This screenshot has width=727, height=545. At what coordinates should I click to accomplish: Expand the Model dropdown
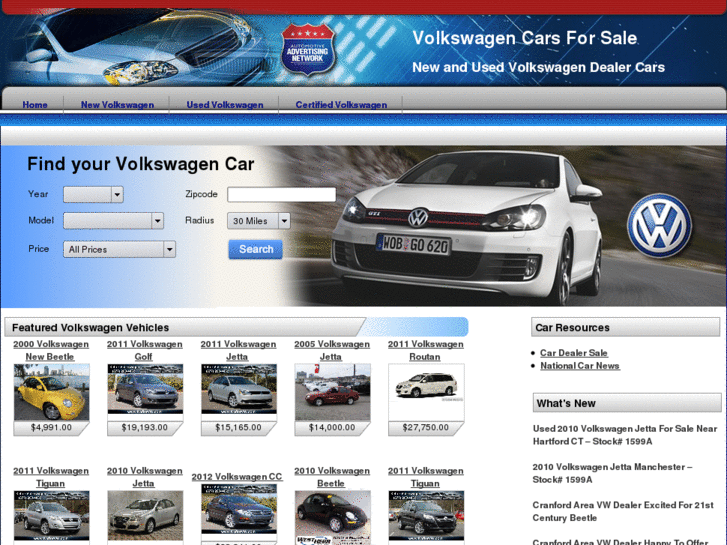pyautogui.click(x=114, y=221)
